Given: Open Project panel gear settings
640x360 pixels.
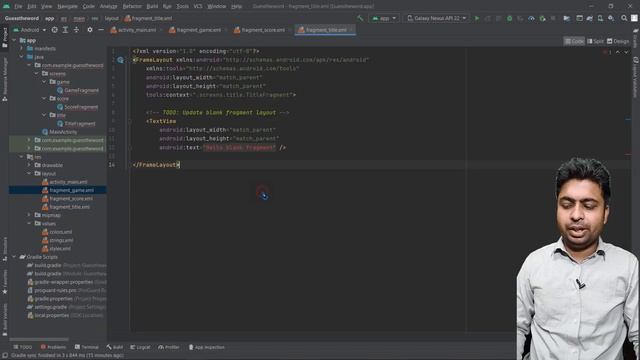Looking at the screenshot, I should point(90,30).
